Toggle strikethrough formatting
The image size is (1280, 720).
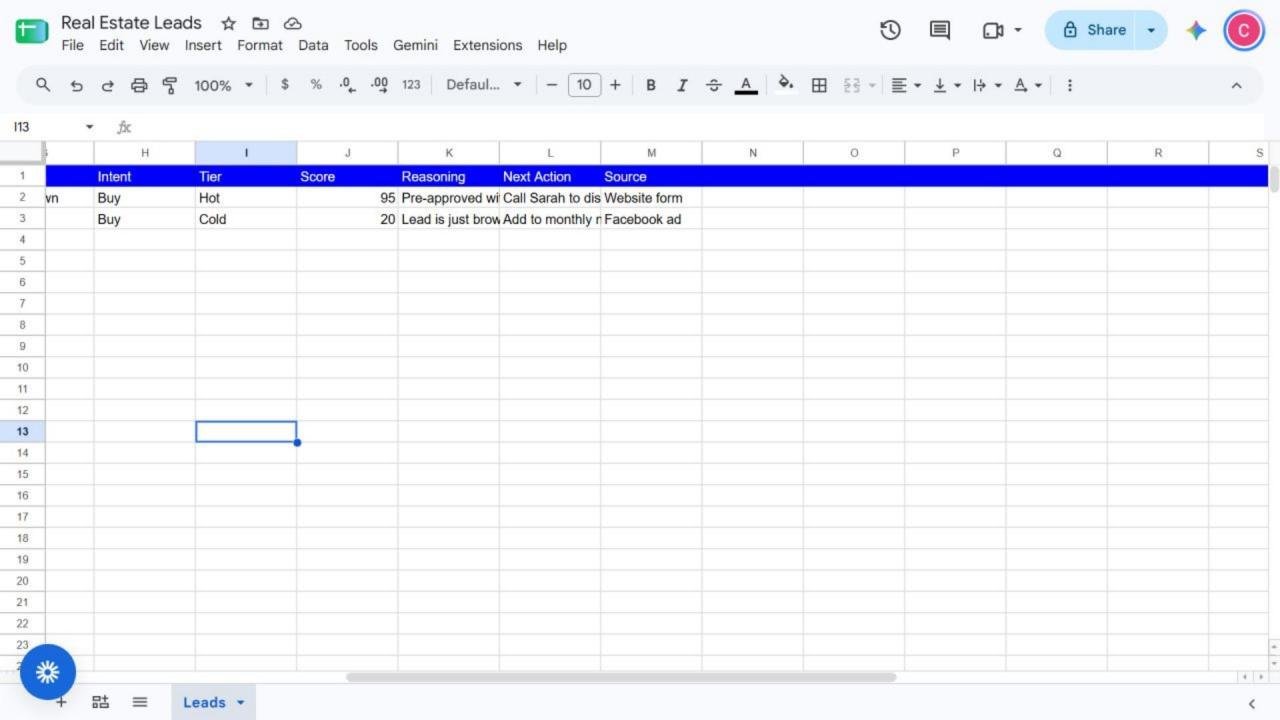tap(714, 85)
